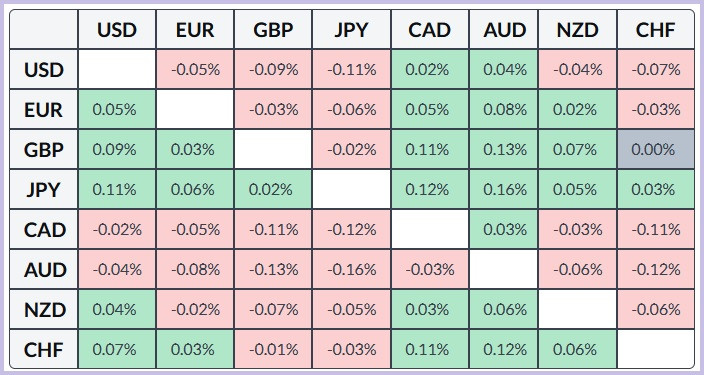The width and height of the screenshot is (704, 375).
Task: Click the gray 0.00% GBP/CHF cell
Action: click(656, 150)
